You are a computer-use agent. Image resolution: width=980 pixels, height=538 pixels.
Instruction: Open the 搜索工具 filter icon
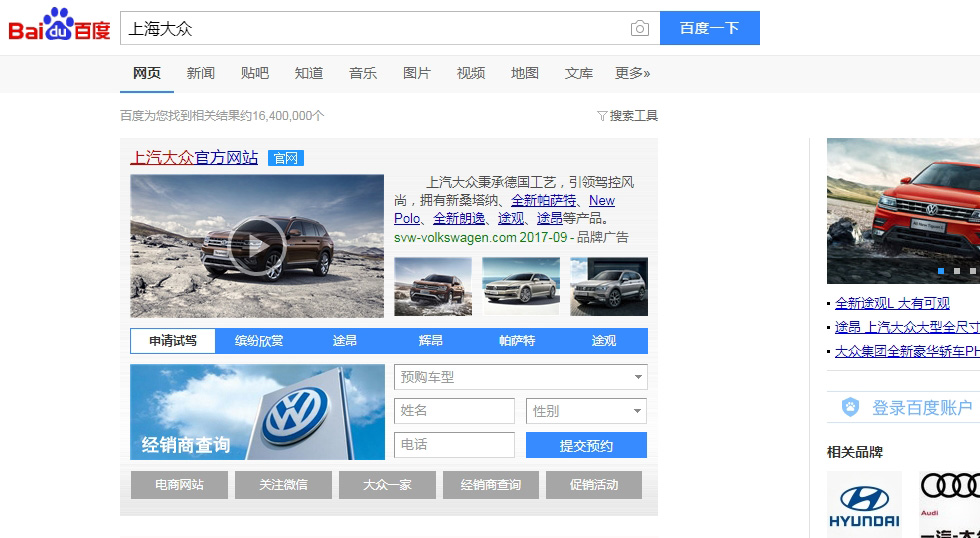click(x=602, y=116)
